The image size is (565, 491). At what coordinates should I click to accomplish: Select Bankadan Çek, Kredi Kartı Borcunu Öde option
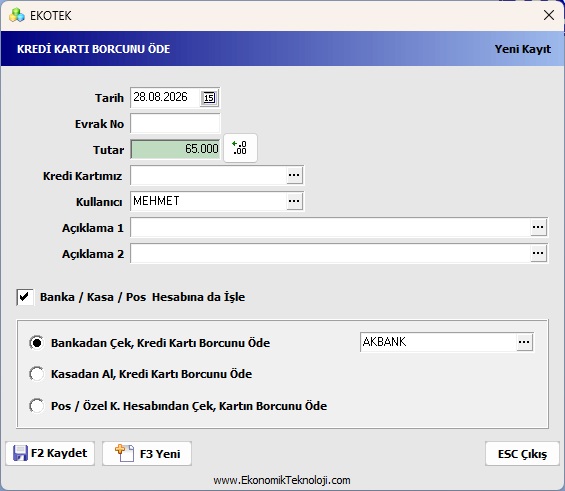click(37, 343)
